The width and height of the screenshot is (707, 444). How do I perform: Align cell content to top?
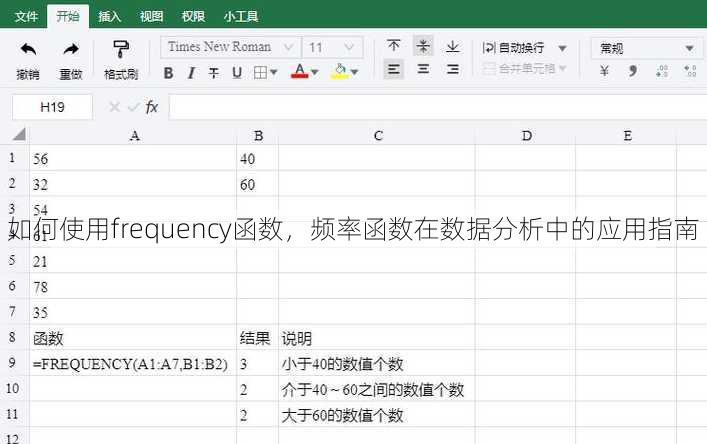(394, 46)
